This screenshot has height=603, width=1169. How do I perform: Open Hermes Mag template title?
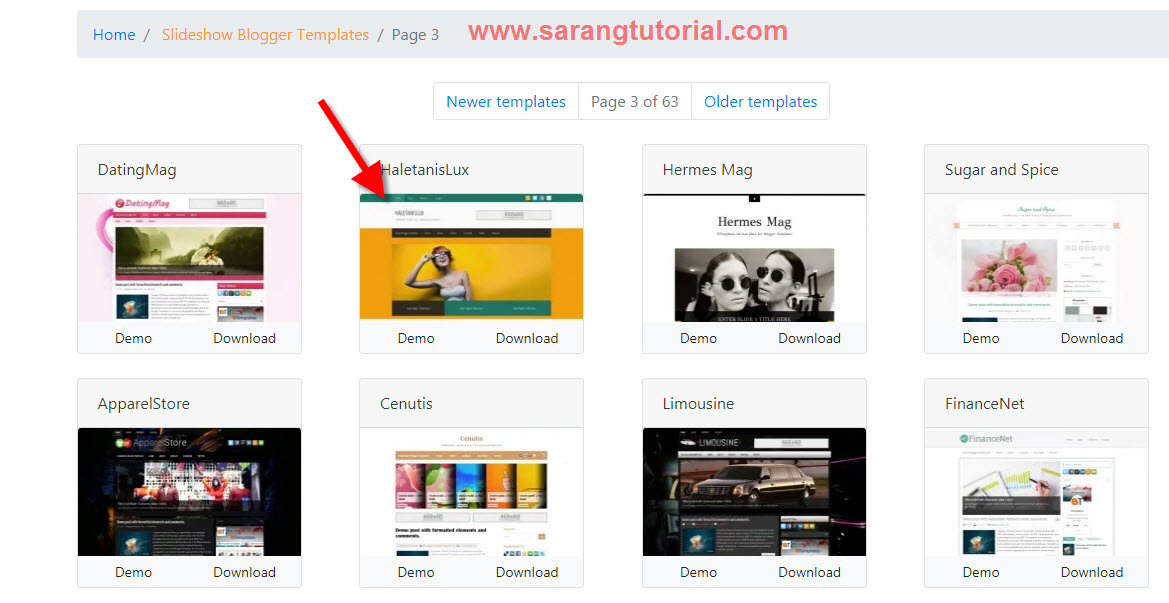click(708, 170)
